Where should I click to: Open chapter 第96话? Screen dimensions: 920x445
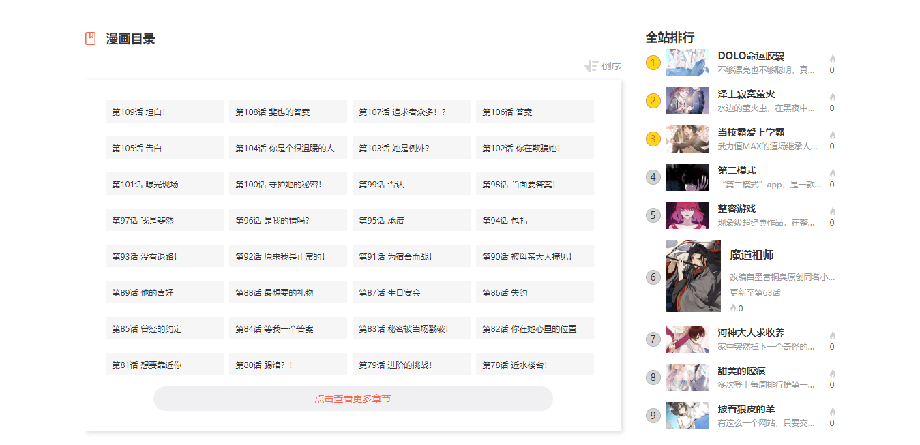[x=288, y=220]
